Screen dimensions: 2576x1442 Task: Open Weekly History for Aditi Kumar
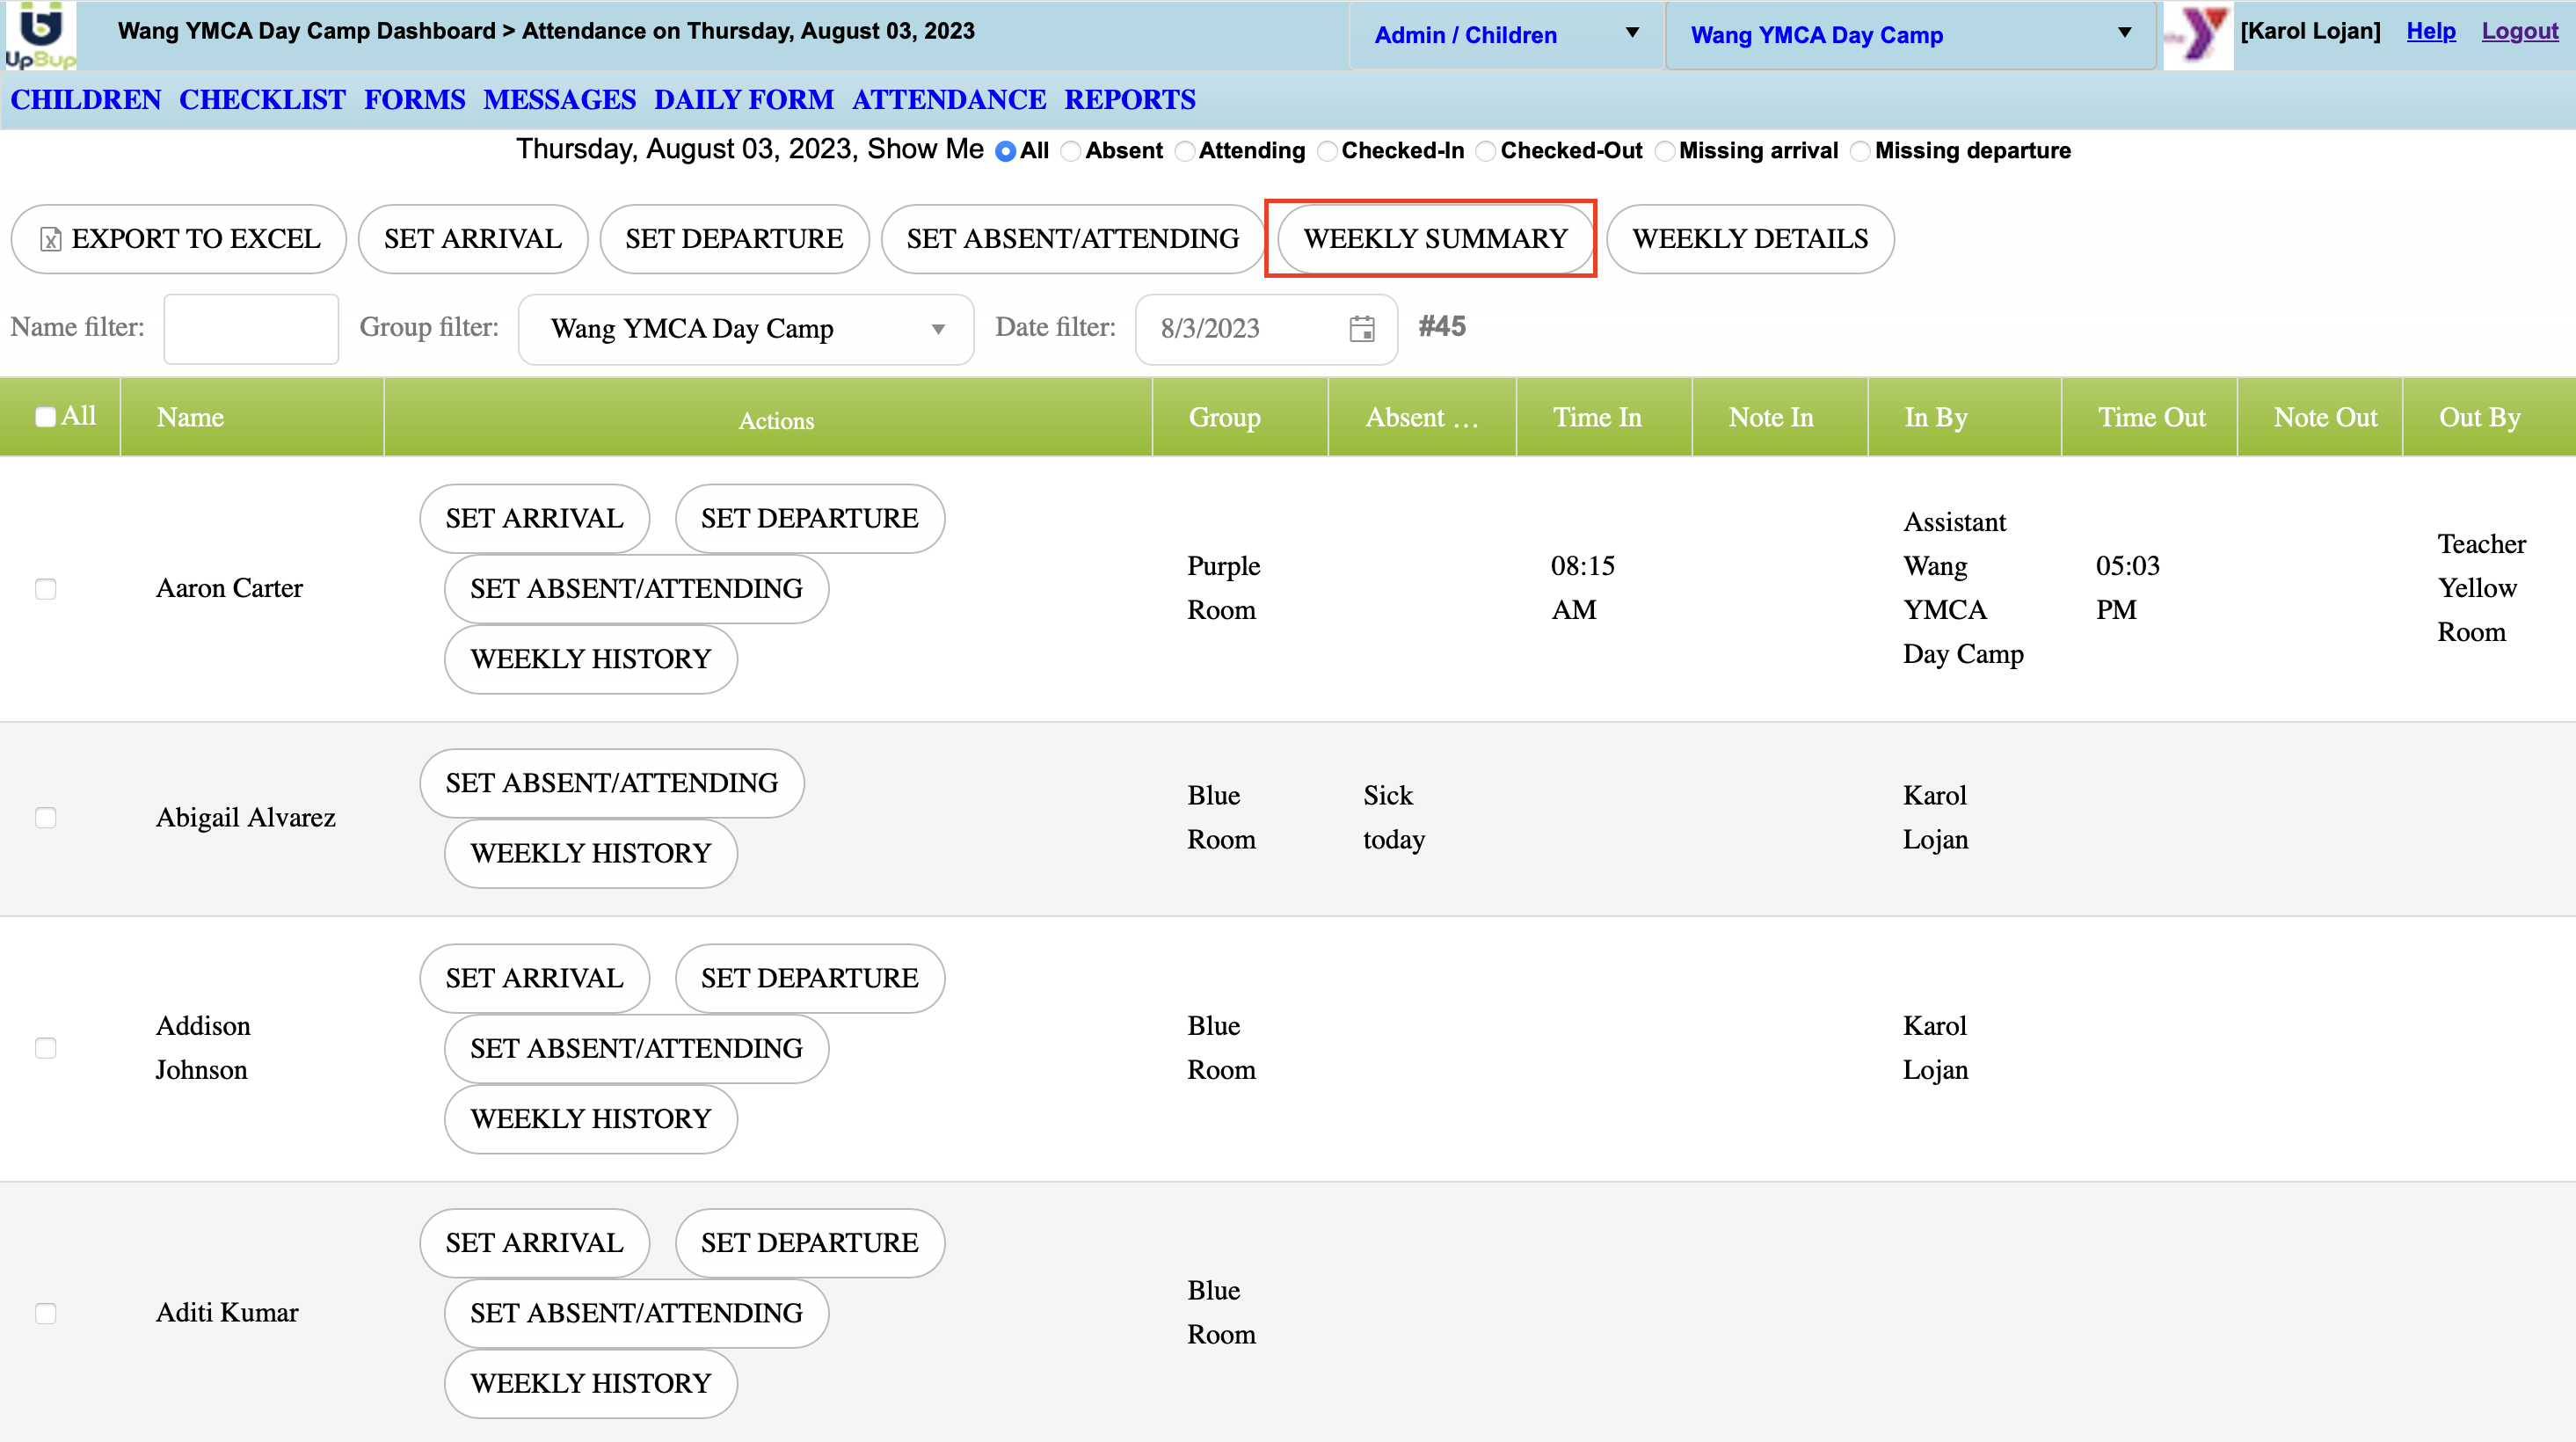point(590,1383)
